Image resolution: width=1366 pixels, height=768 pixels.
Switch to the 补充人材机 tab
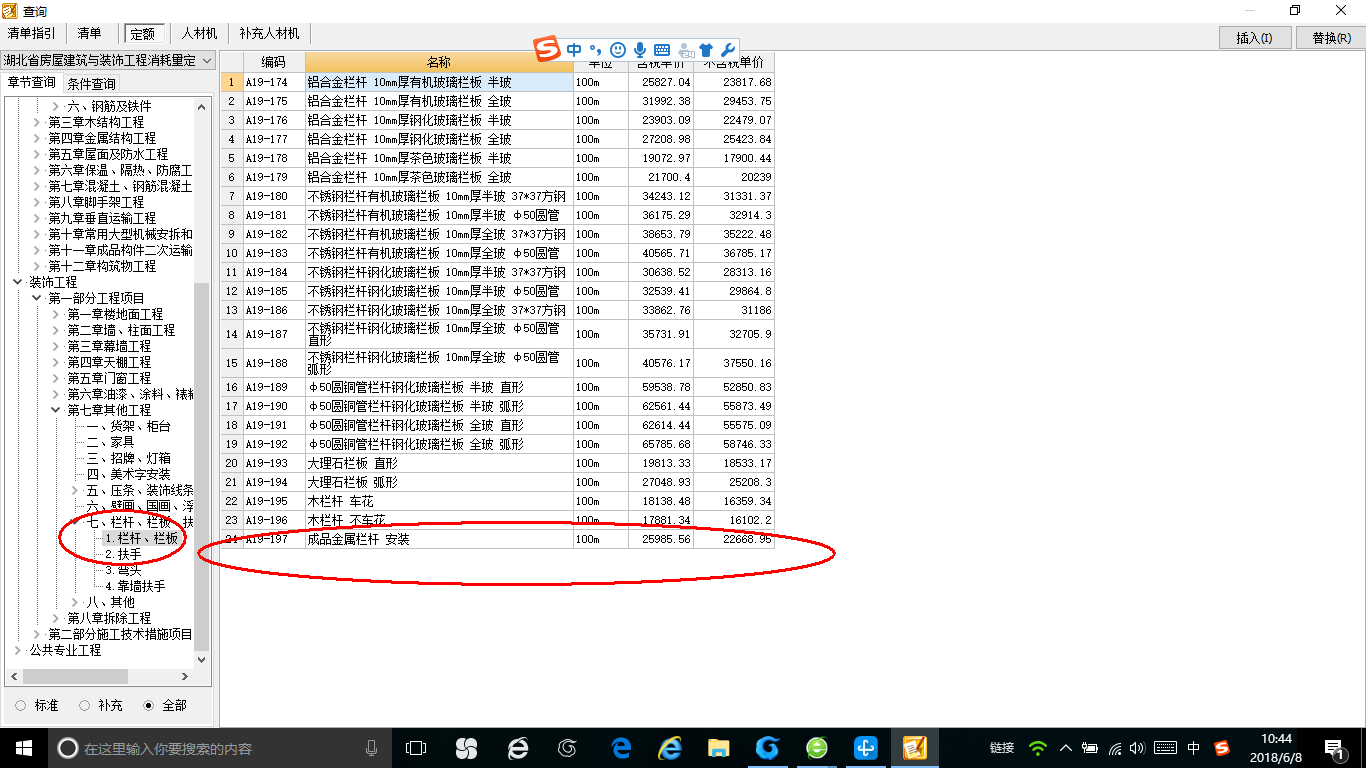(x=268, y=33)
